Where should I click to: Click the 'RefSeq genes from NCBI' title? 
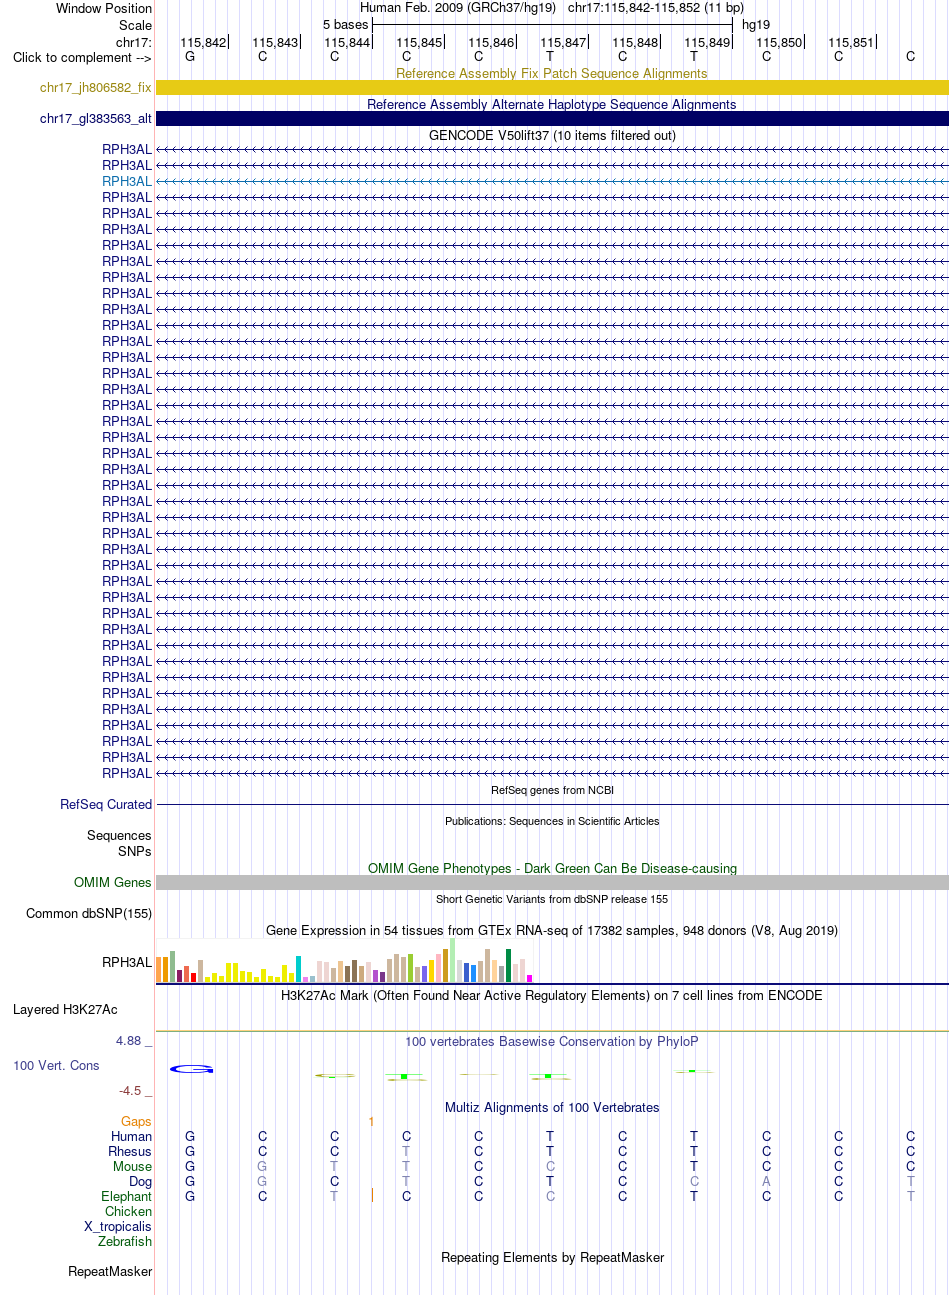coord(552,790)
